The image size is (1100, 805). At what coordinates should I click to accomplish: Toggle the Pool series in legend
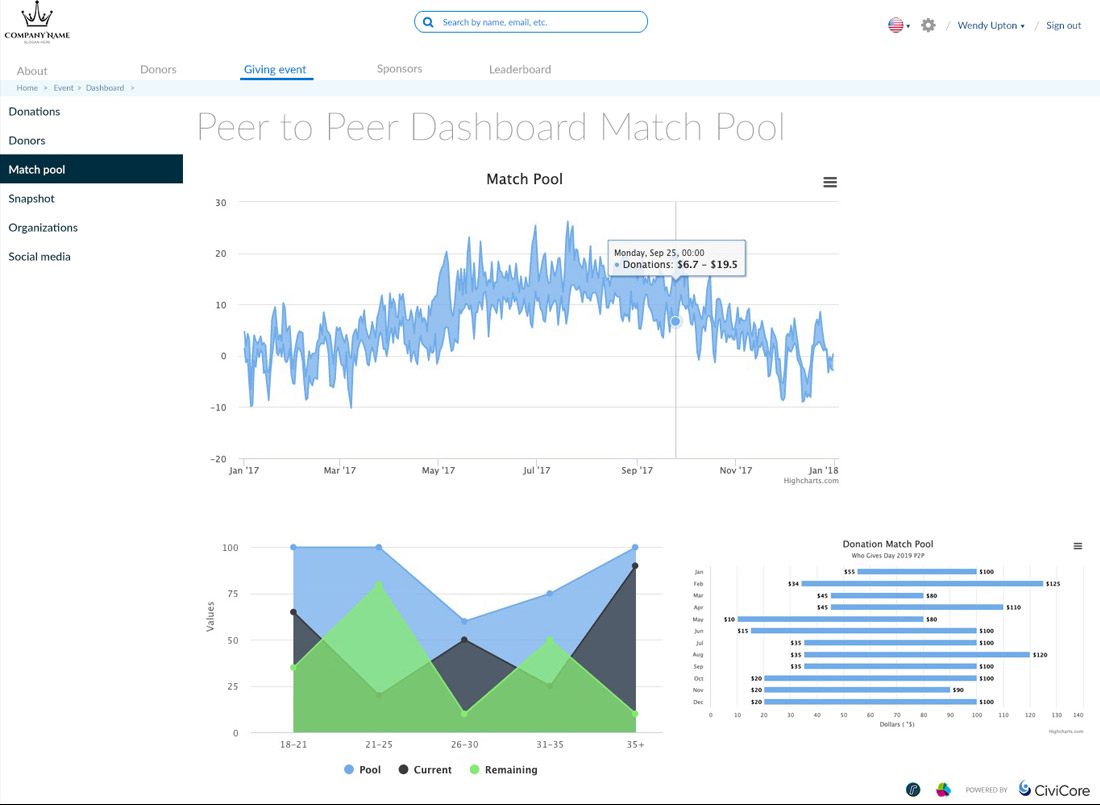pos(361,770)
